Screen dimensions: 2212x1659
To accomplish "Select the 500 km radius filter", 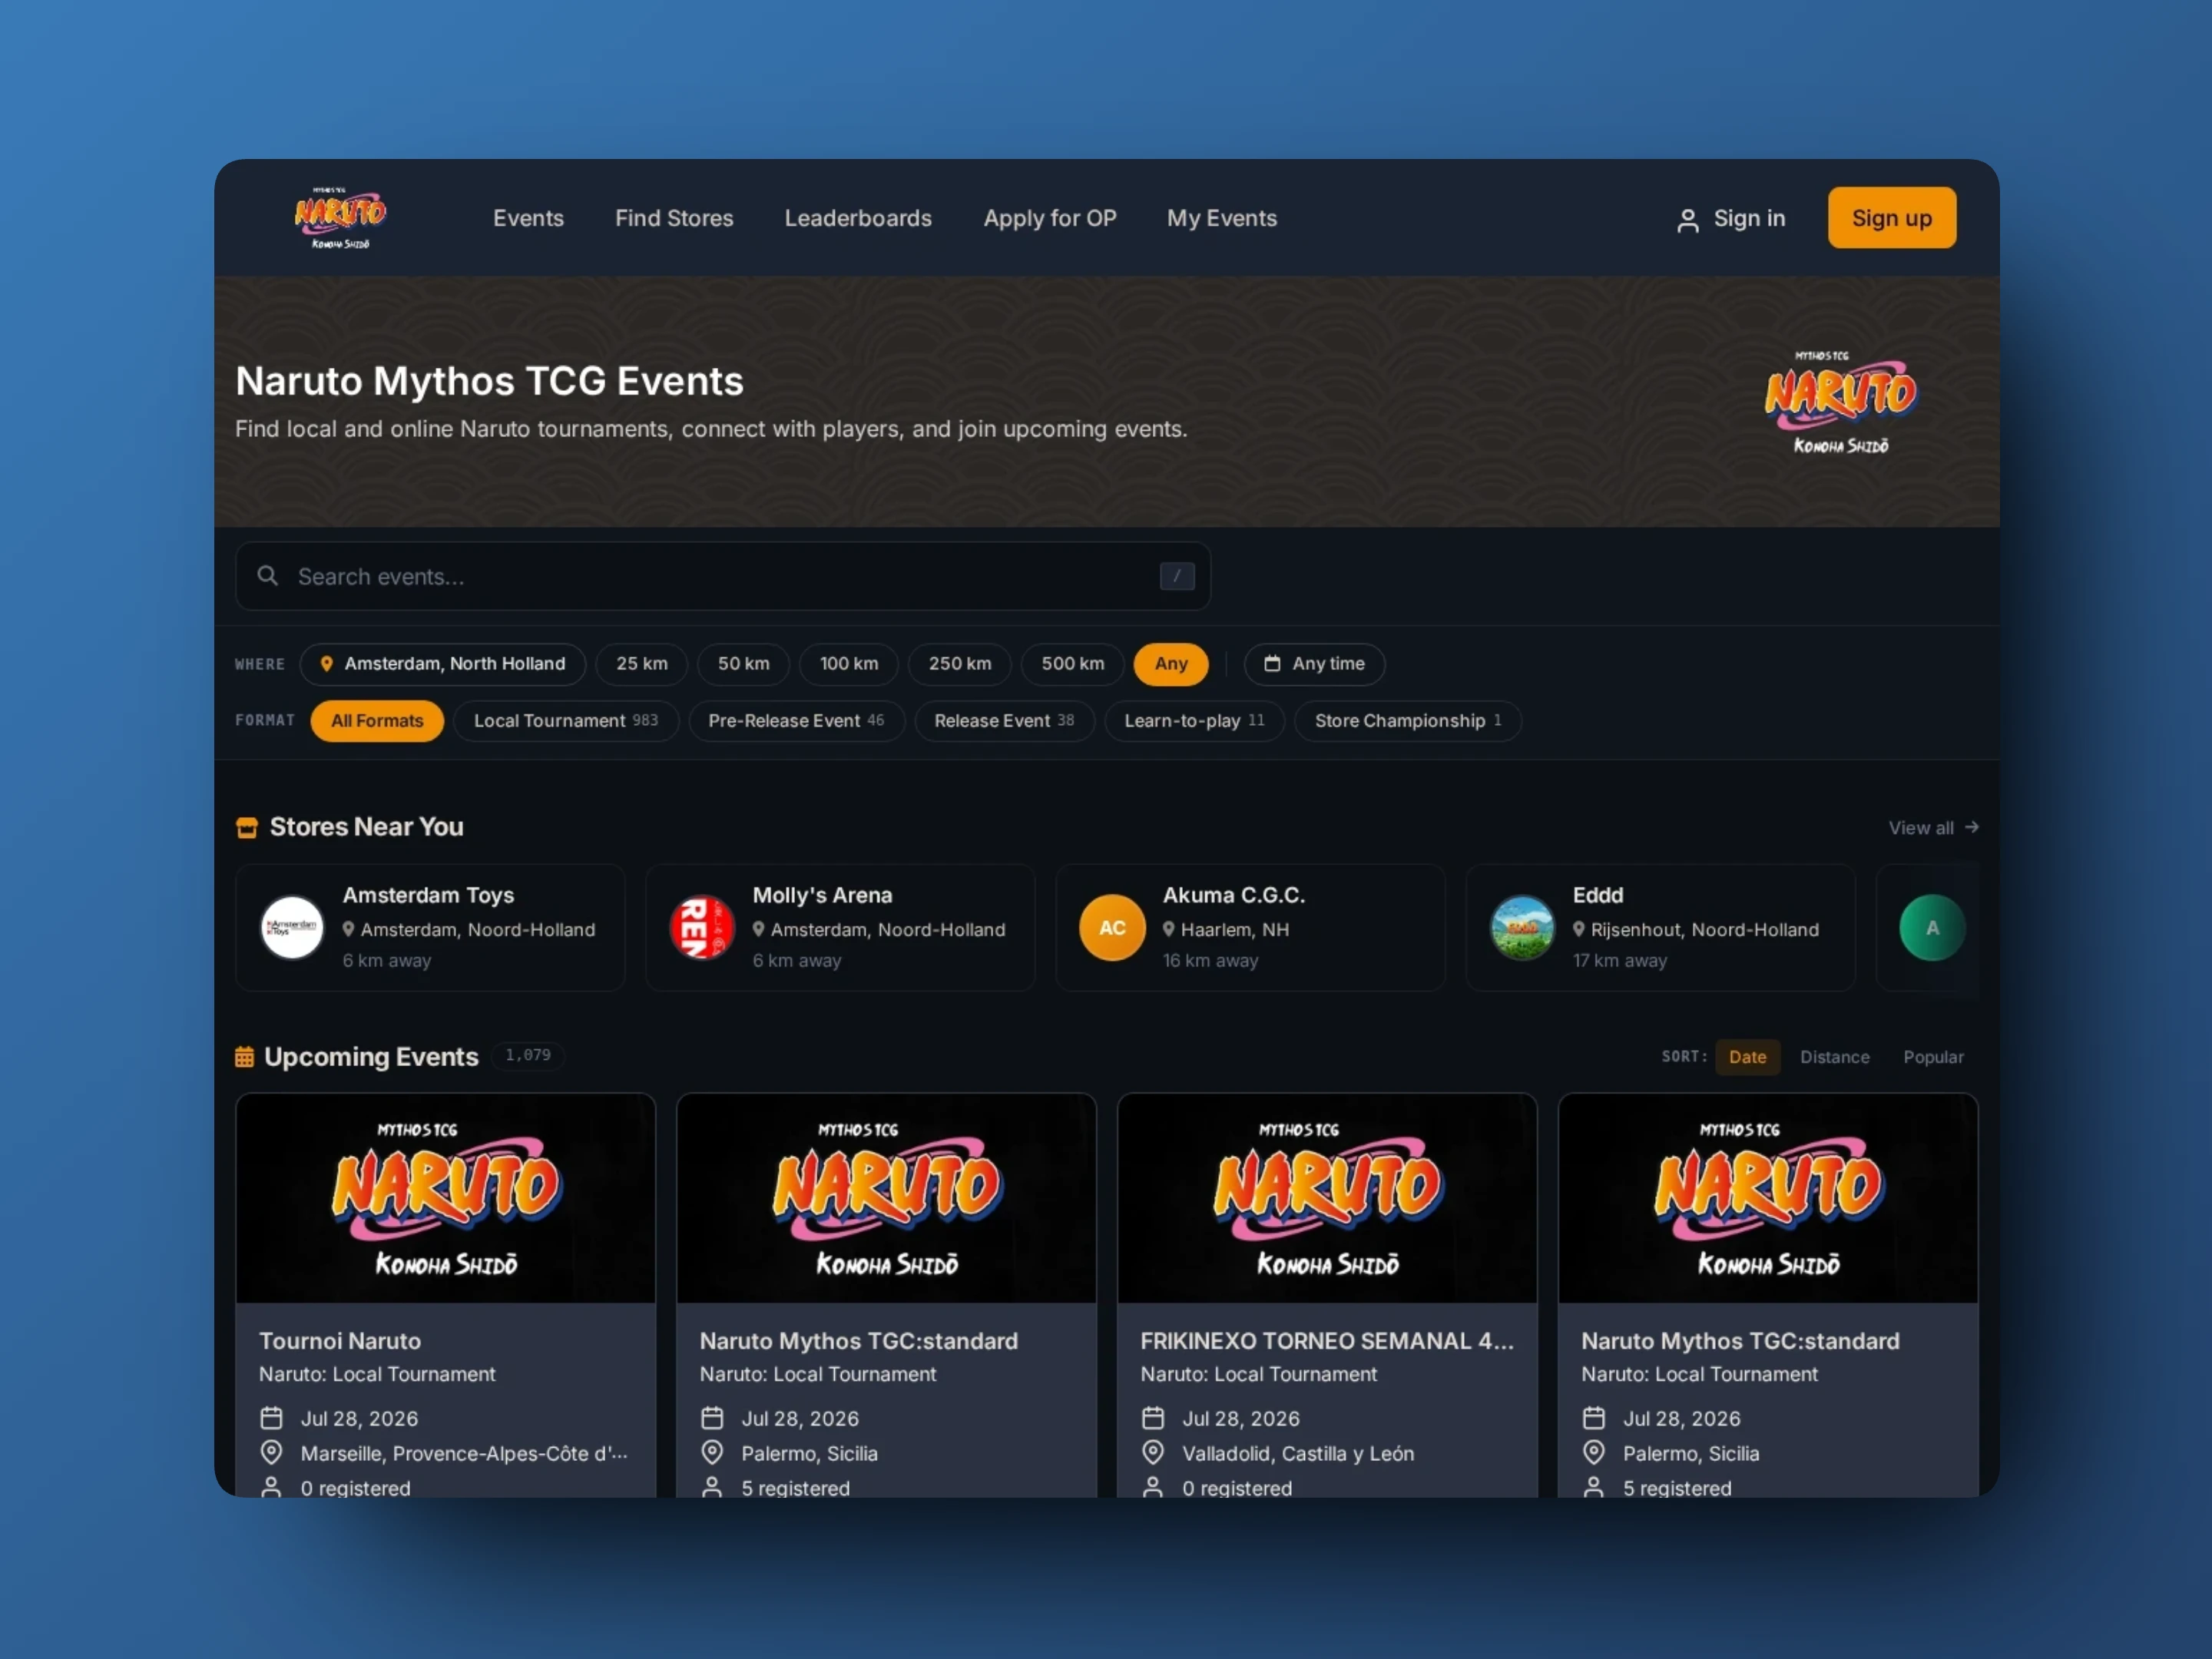I will point(1072,664).
